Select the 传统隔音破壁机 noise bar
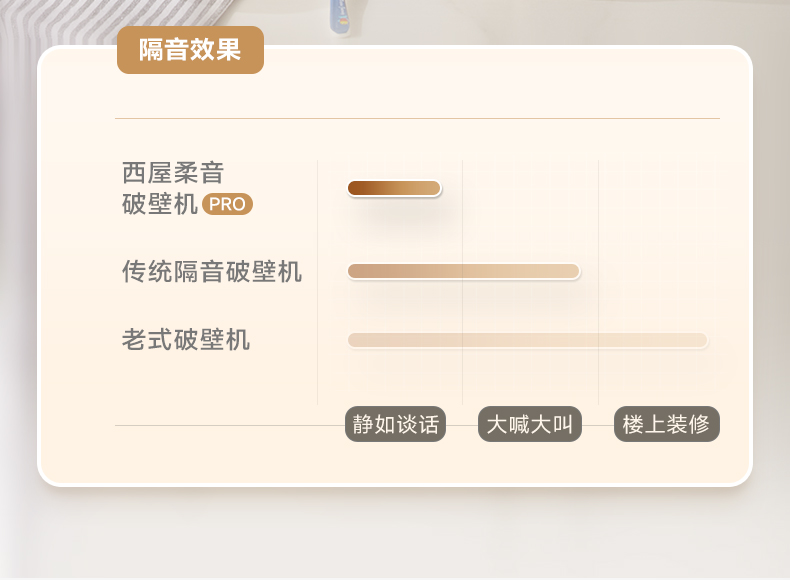The image size is (790, 580). tap(464, 271)
